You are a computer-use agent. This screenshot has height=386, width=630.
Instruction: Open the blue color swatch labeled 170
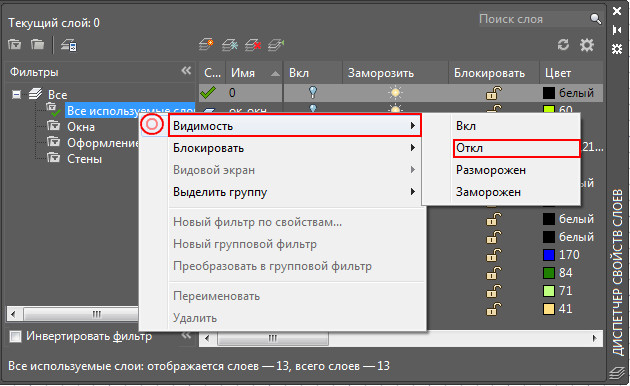[549, 255]
